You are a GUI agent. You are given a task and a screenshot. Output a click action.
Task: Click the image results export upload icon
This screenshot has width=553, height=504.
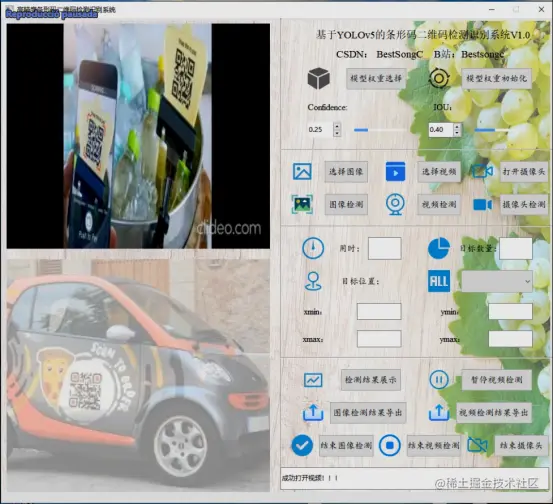click(x=313, y=412)
